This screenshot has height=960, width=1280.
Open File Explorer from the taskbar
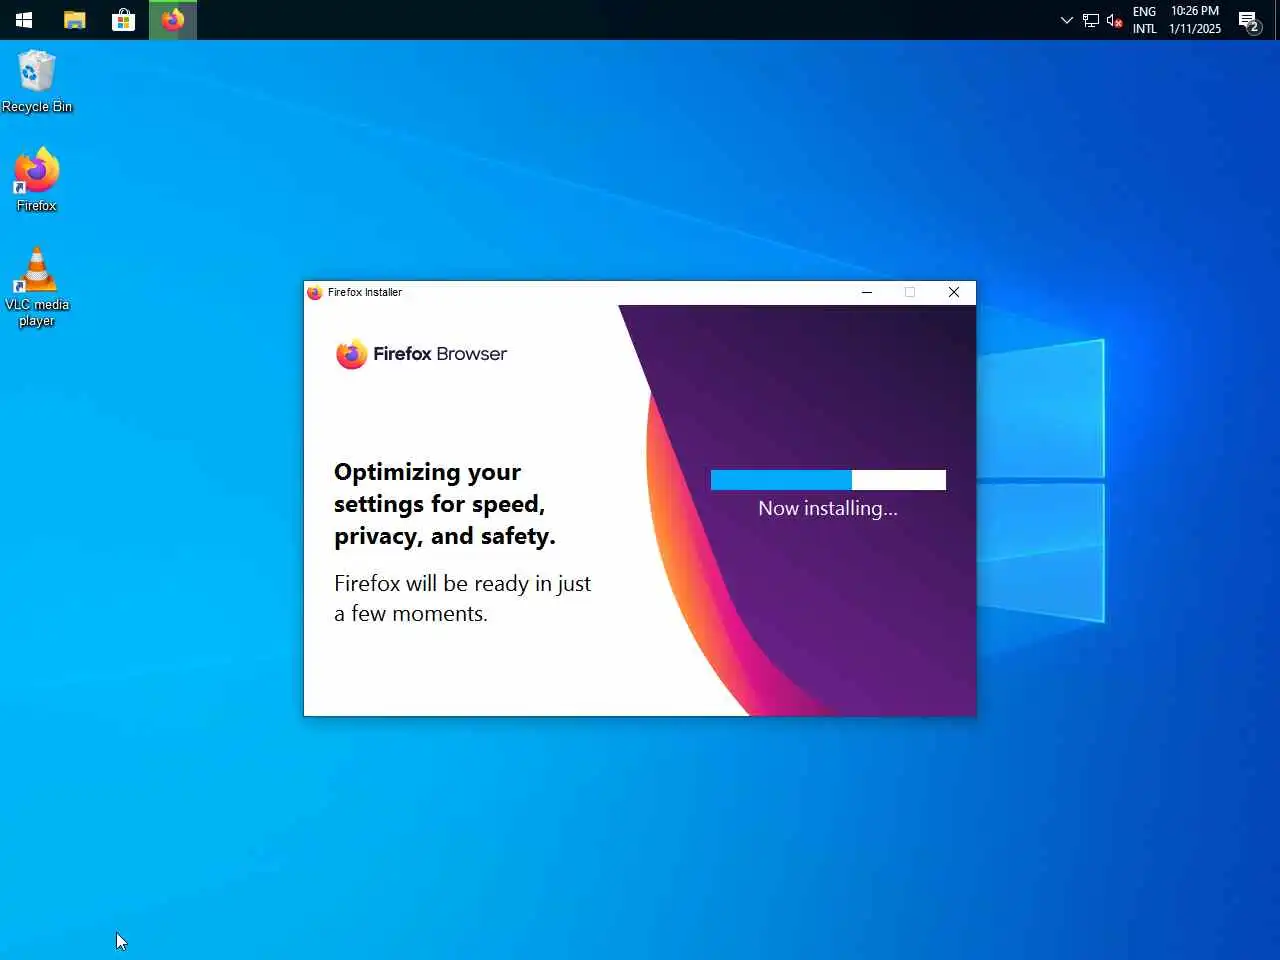click(x=75, y=20)
